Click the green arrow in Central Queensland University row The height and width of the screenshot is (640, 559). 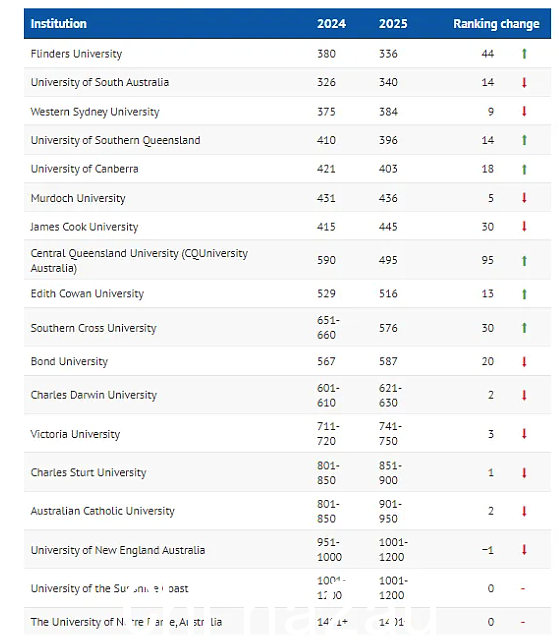[524, 260]
